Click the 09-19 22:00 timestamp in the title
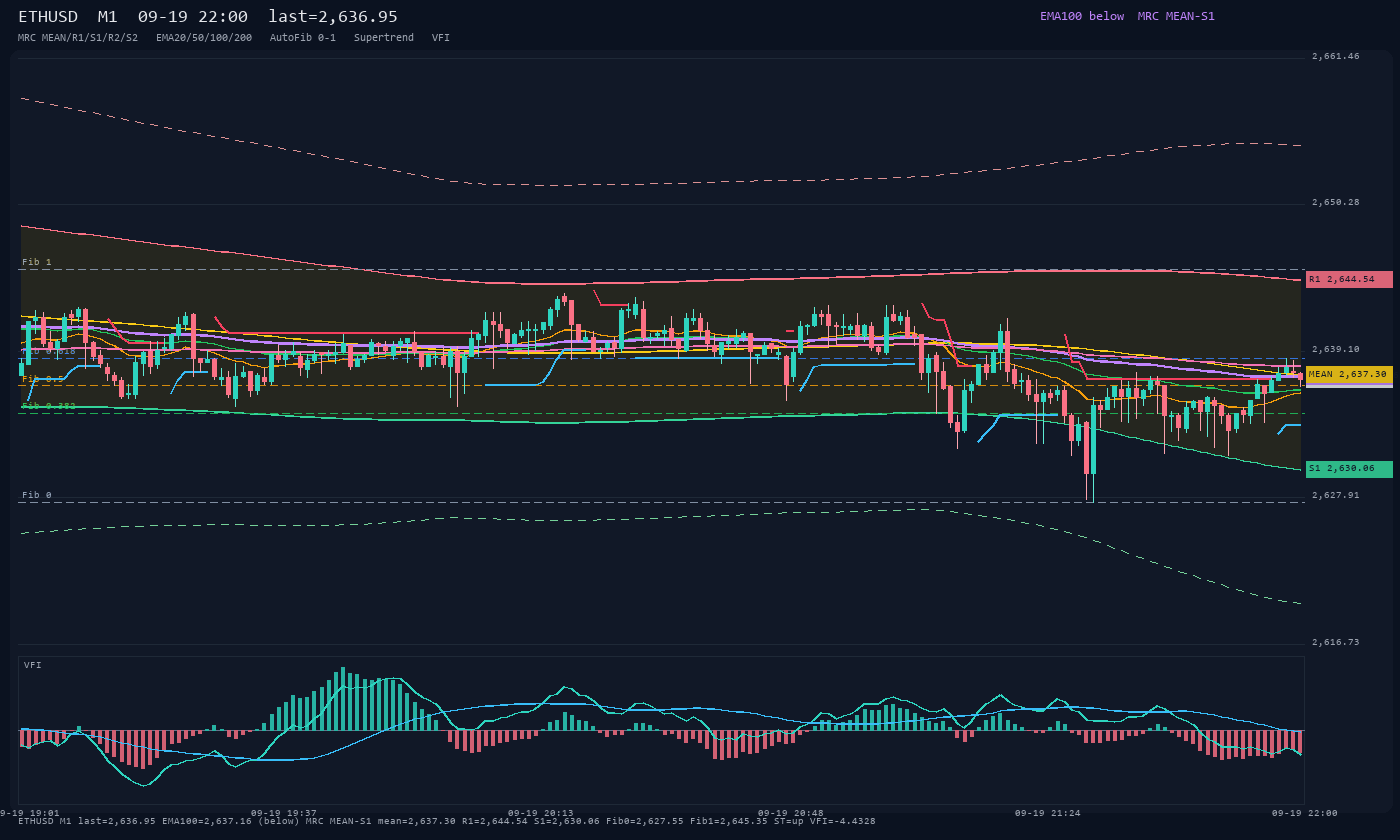Image resolution: width=1400 pixels, height=840 pixels. point(193,17)
